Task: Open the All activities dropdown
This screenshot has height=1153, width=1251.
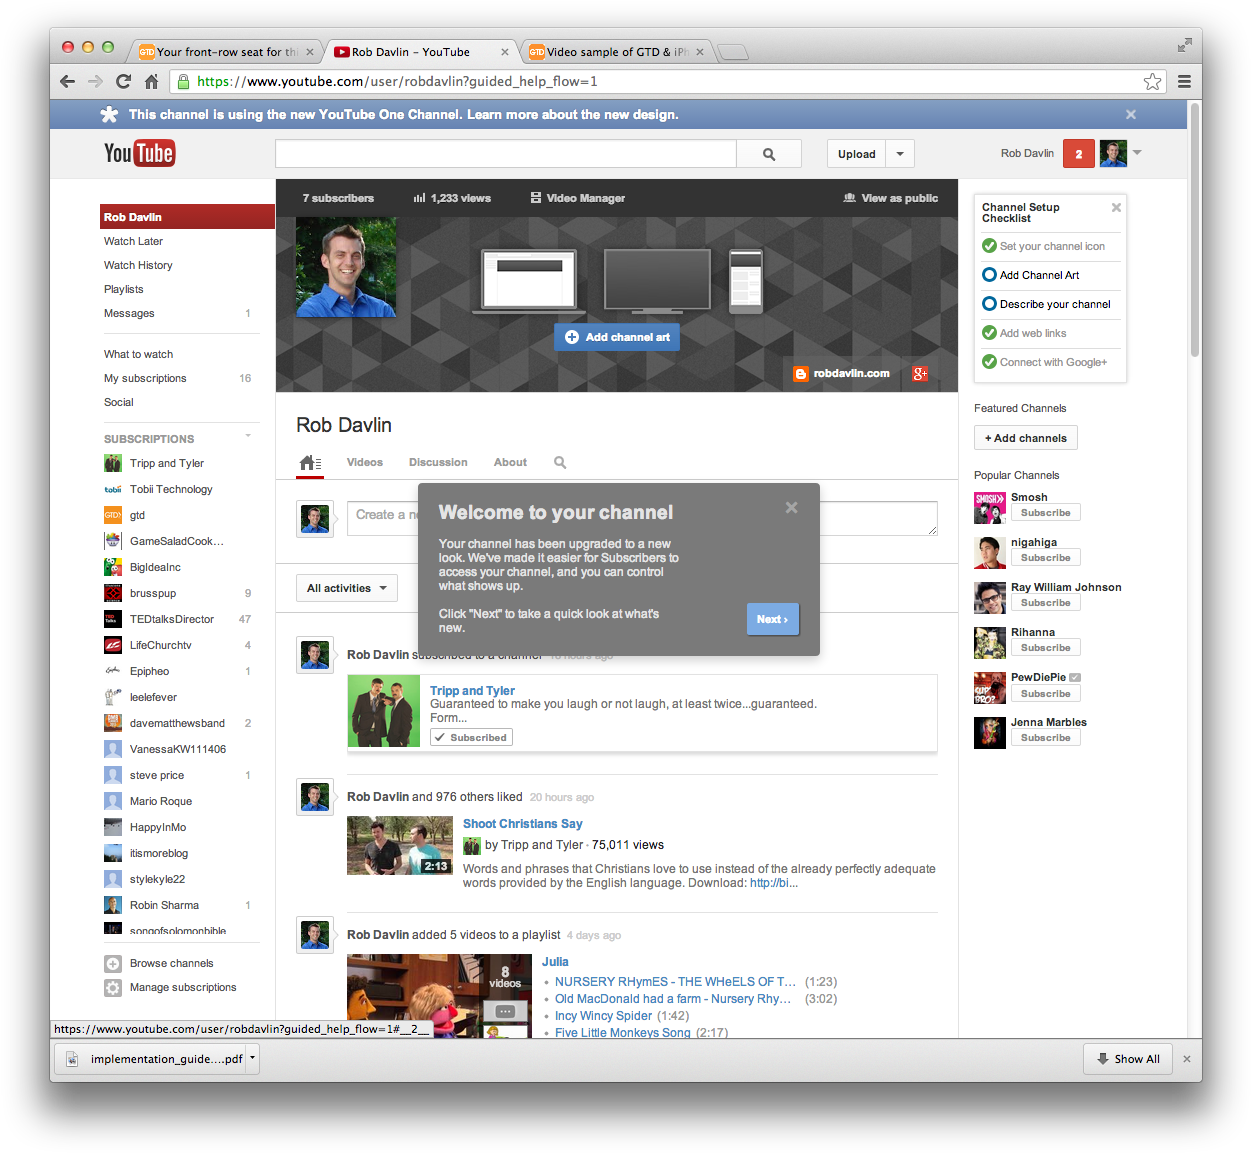Action: click(x=347, y=588)
